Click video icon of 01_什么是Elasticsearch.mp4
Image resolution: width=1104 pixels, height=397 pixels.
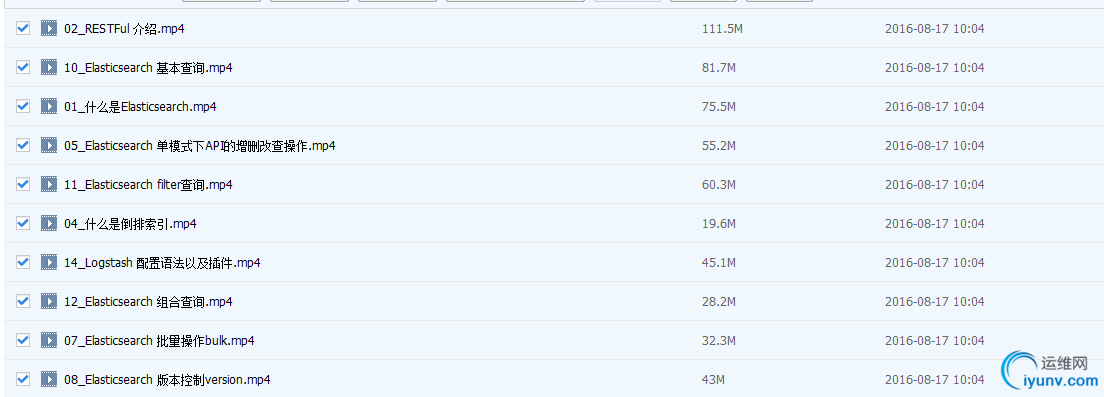pos(49,106)
